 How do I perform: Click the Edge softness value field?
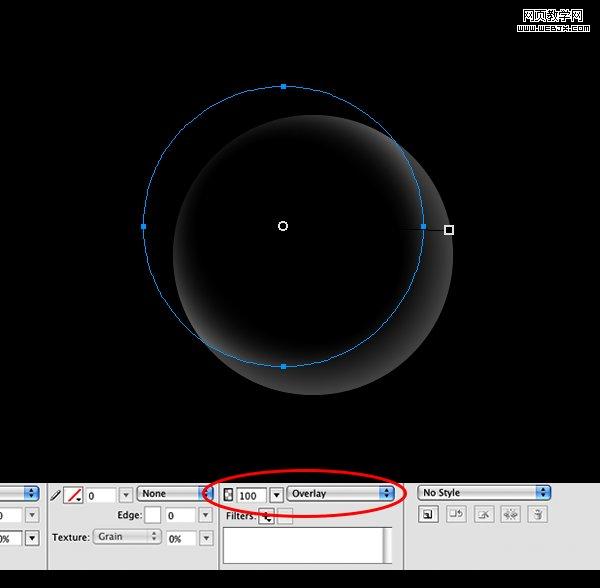[x=179, y=515]
